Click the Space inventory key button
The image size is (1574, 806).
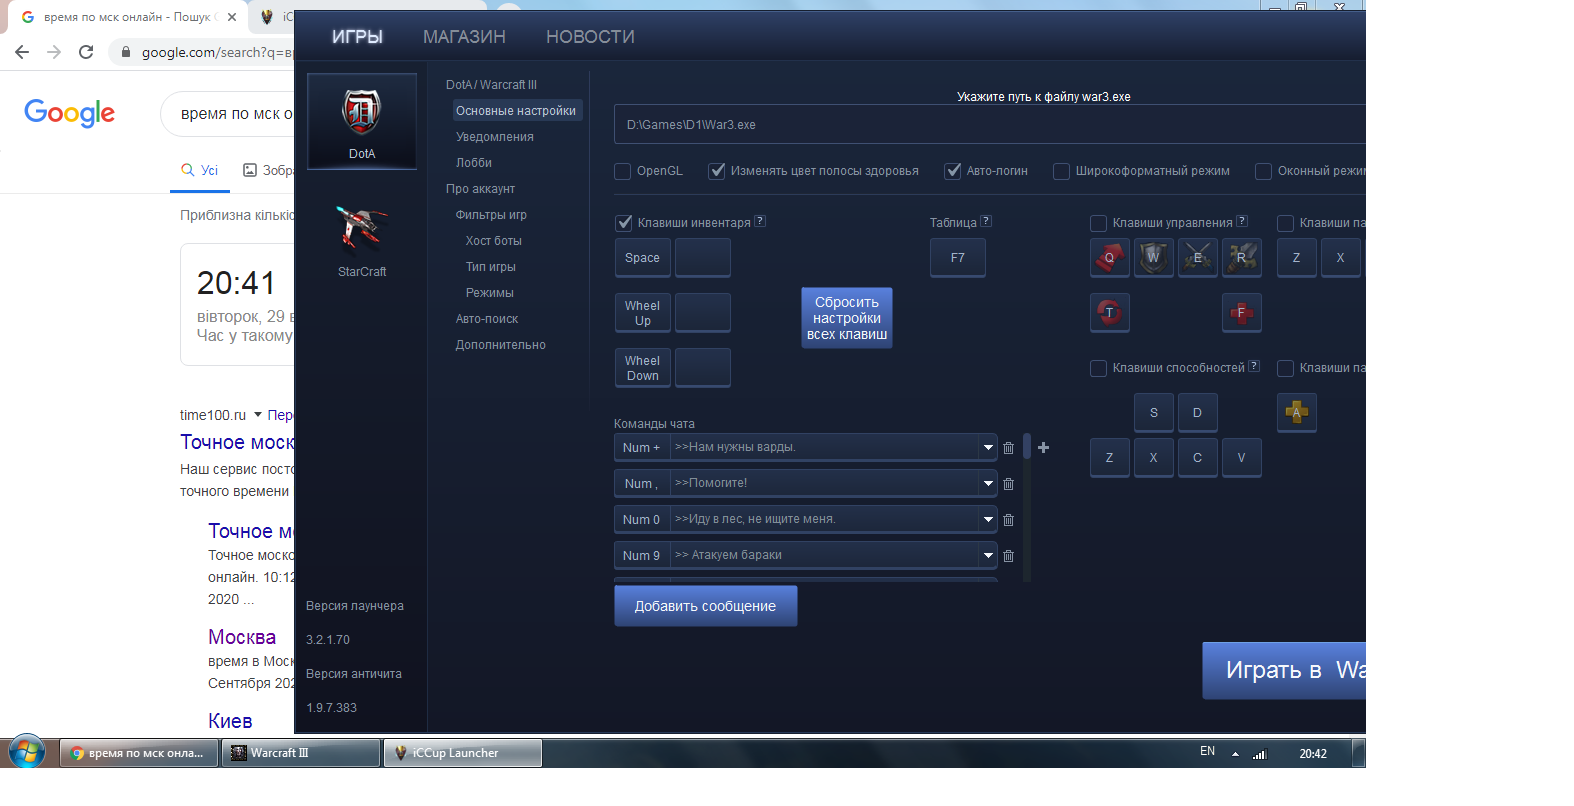pyautogui.click(x=642, y=258)
